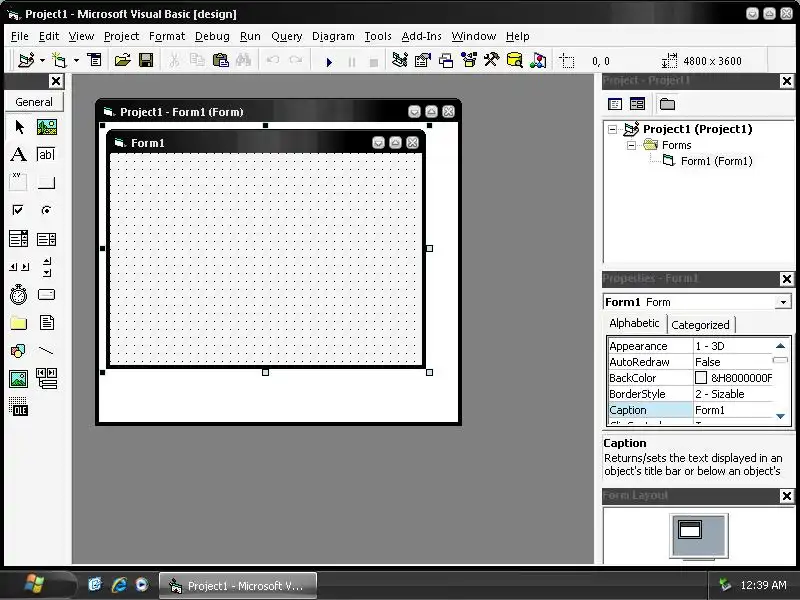The width and height of the screenshot is (800, 600).
Task: Open the Menu Editor from toolbar
Action: 94,60
